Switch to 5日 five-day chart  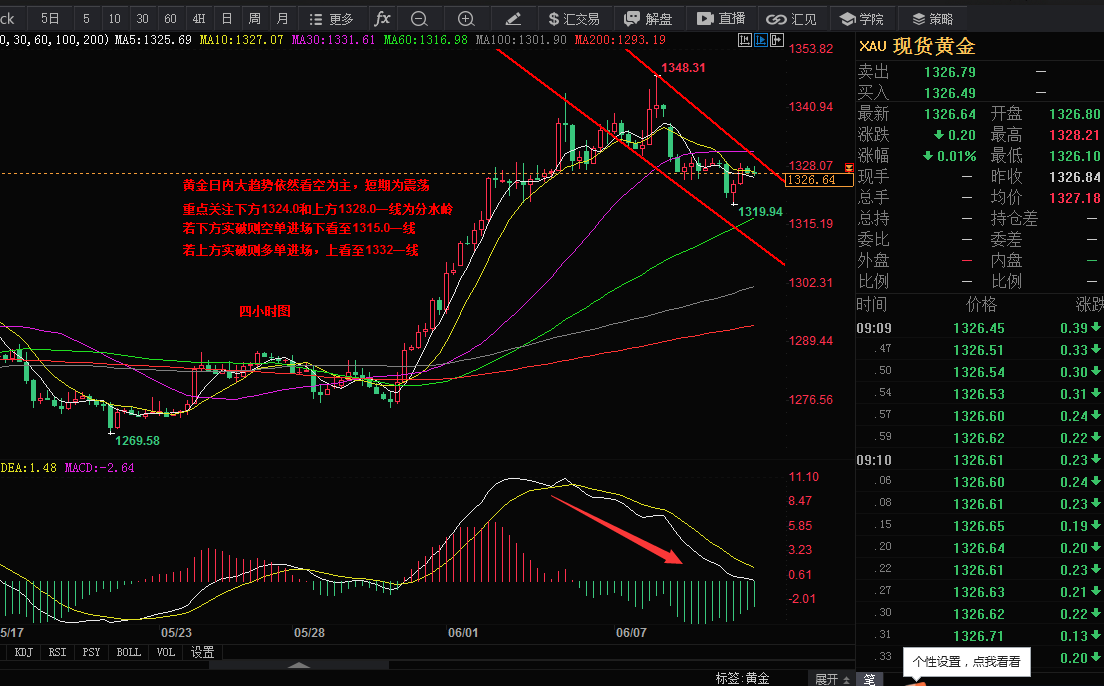point(49,19)
